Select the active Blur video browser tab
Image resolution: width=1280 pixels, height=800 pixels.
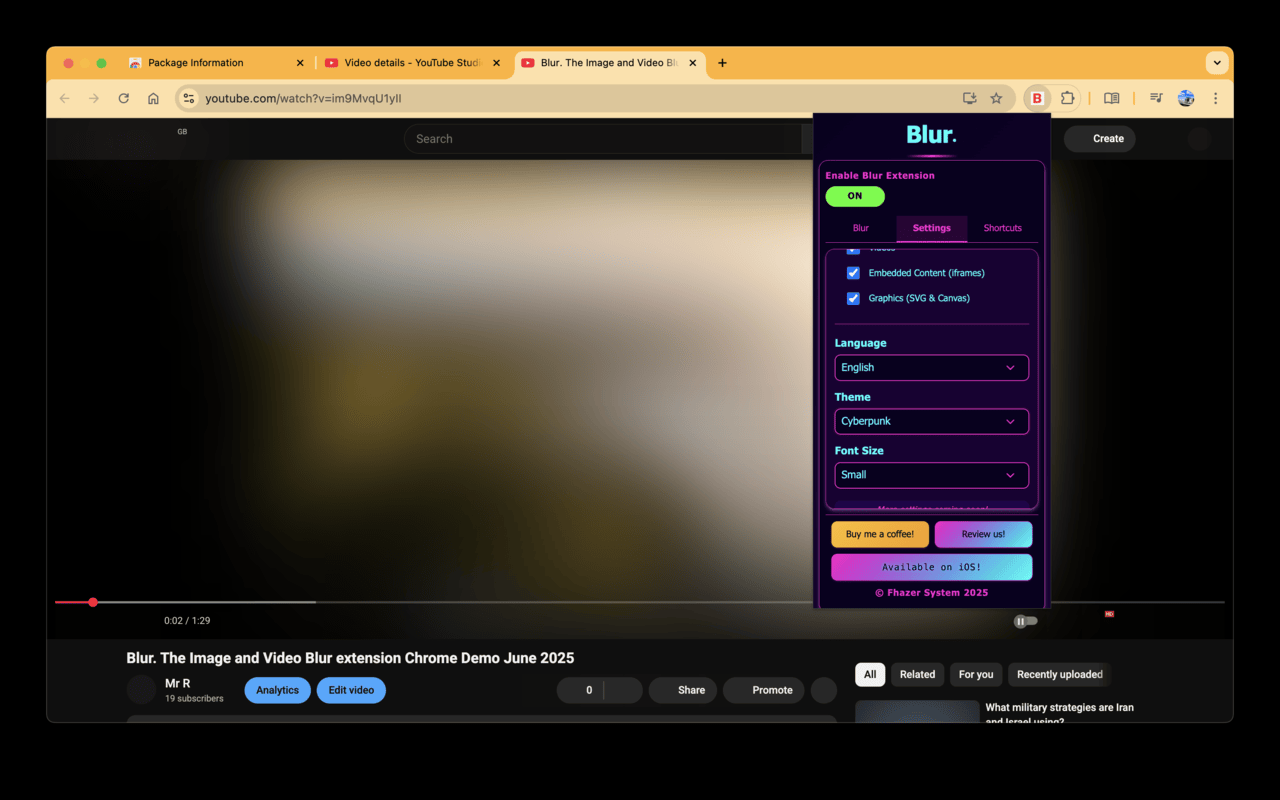[609, 63]
